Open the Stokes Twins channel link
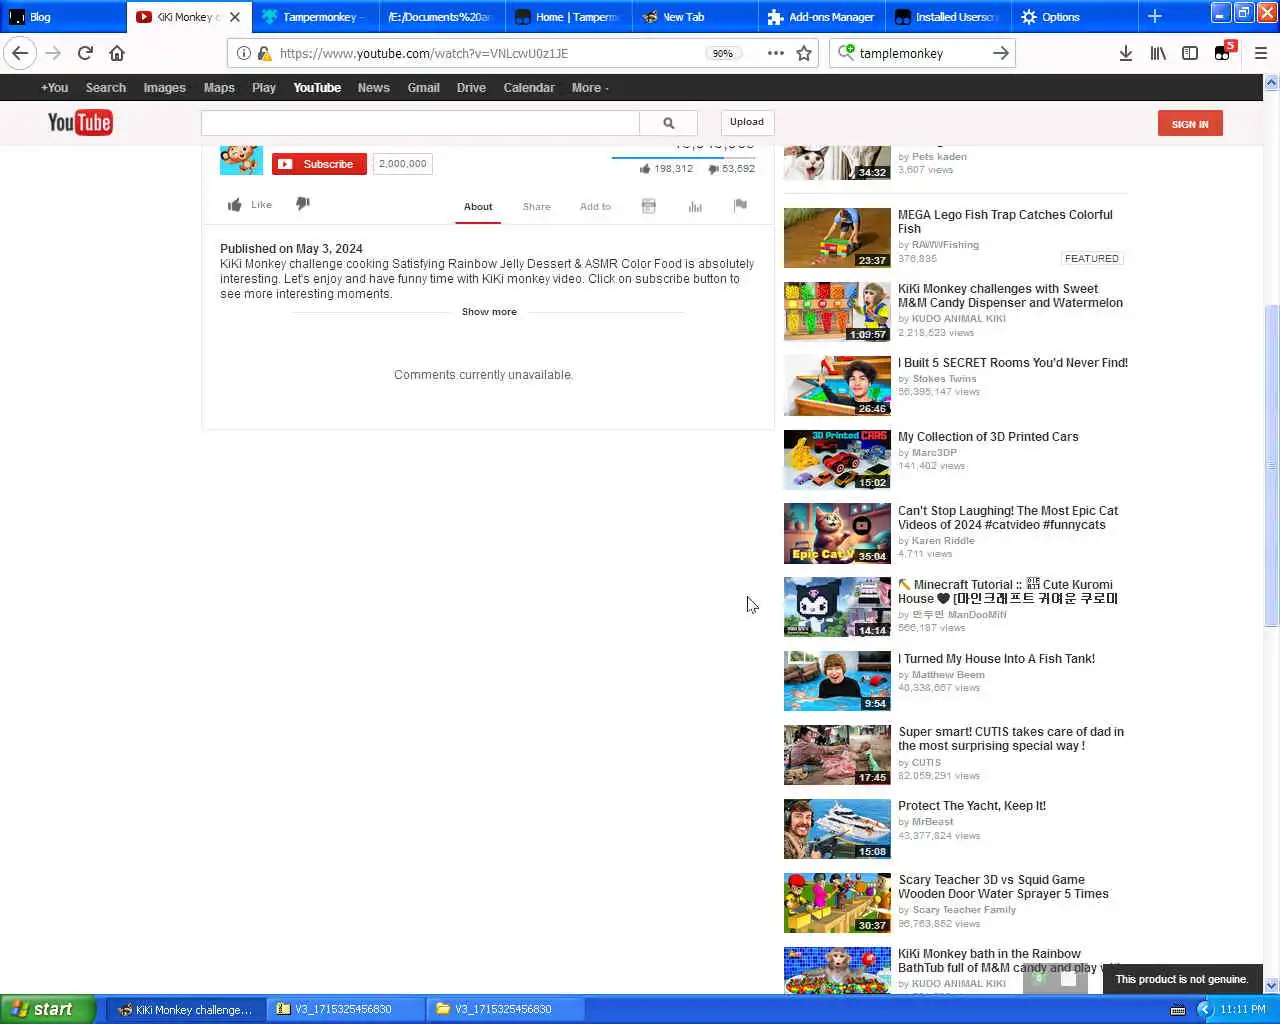The height and width of the screenshot is (1024, 1280). point(944,379)
